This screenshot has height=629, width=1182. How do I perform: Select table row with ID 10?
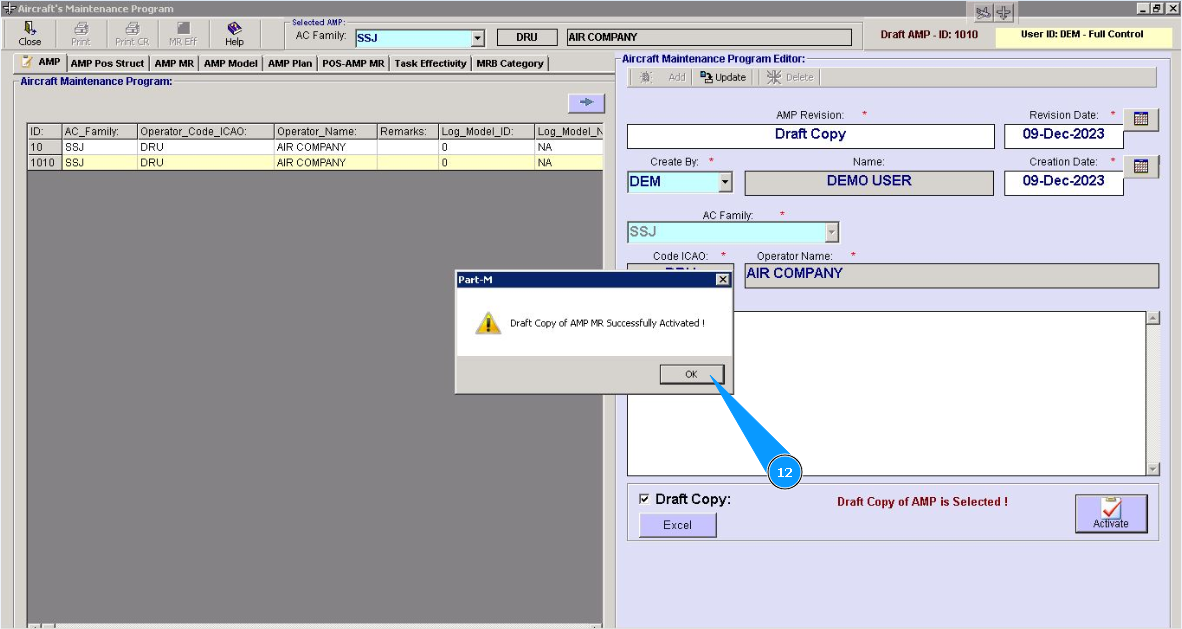click(315, 147)
